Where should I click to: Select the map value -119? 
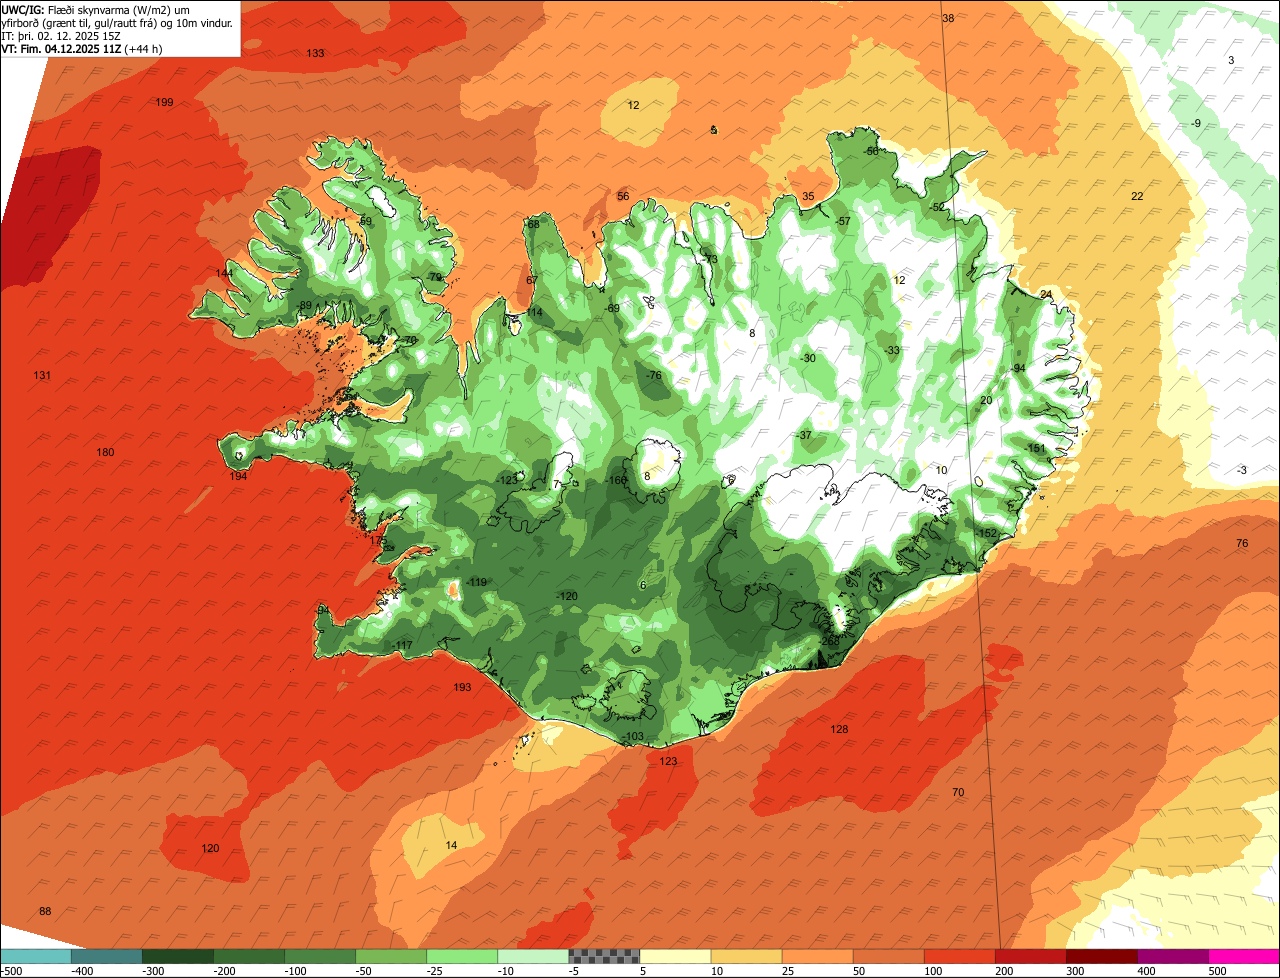(x=477, y=582)
